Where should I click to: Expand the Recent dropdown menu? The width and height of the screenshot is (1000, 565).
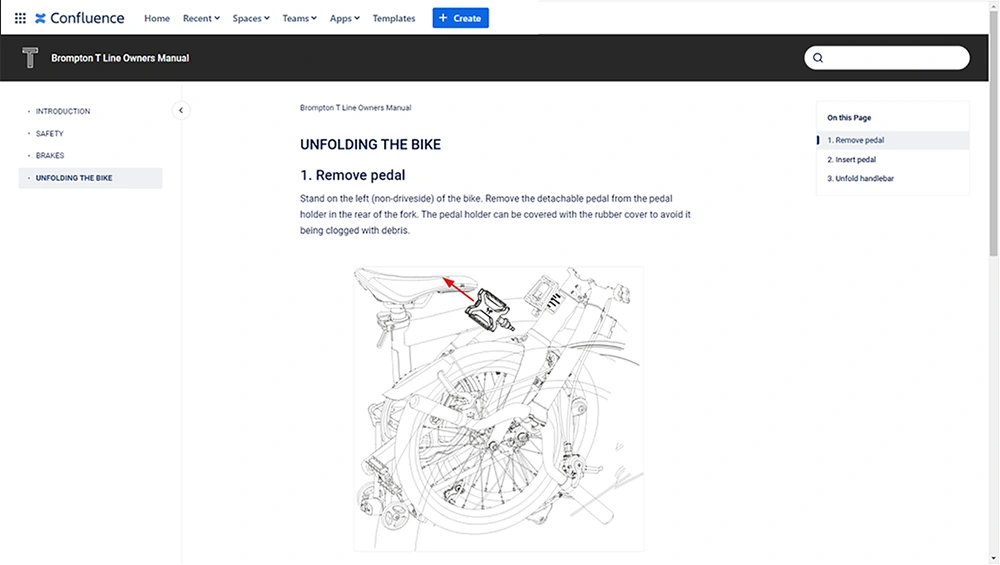coord(202,18)
